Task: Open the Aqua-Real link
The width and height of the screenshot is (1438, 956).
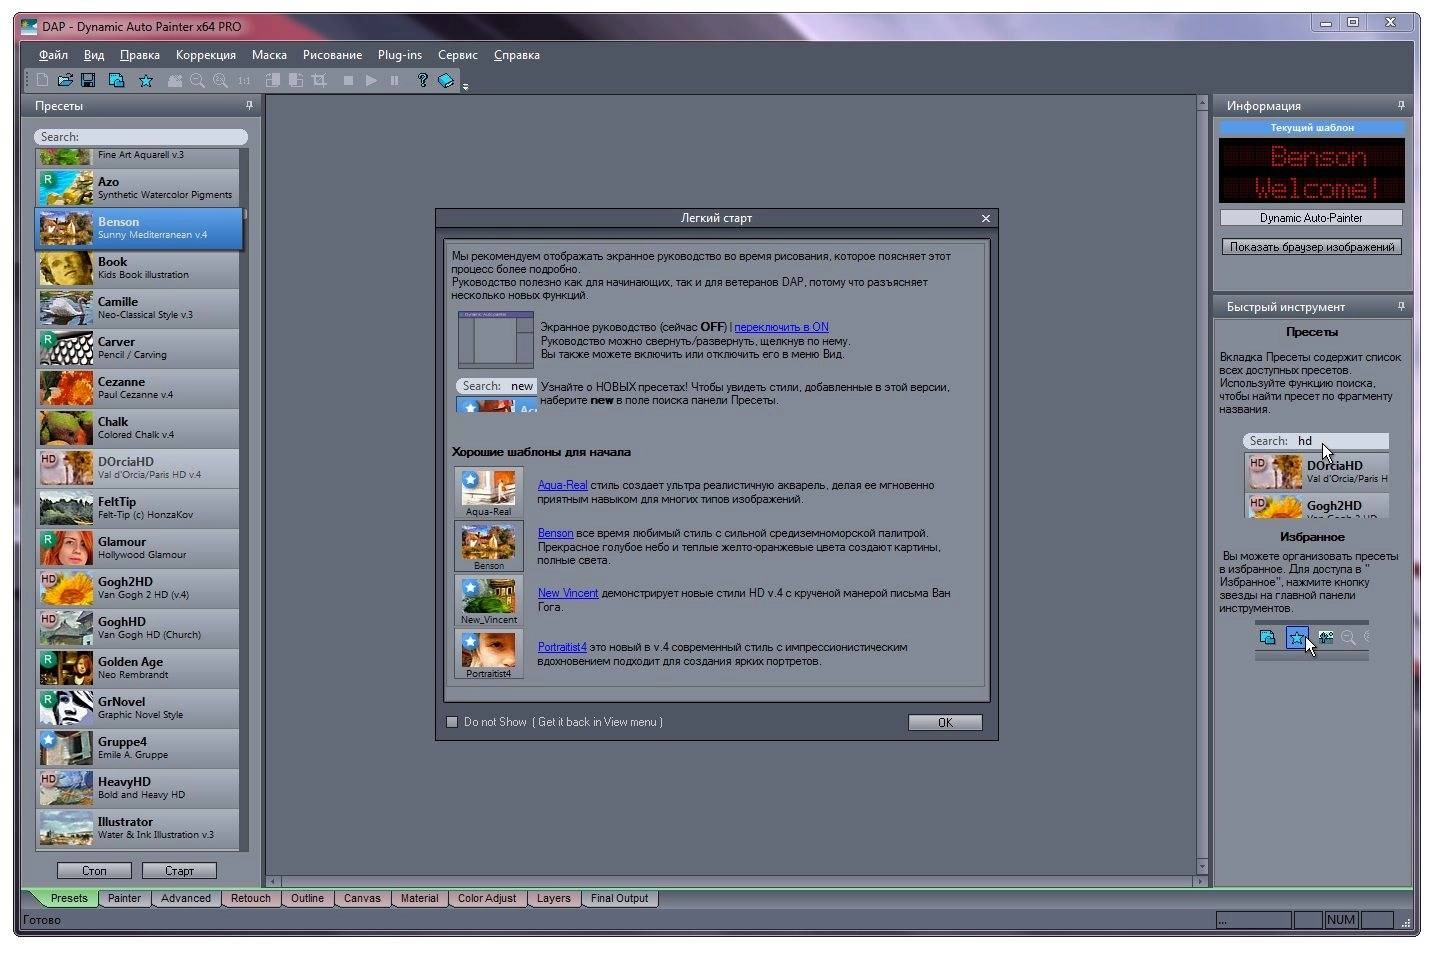Action: point(562,485)
